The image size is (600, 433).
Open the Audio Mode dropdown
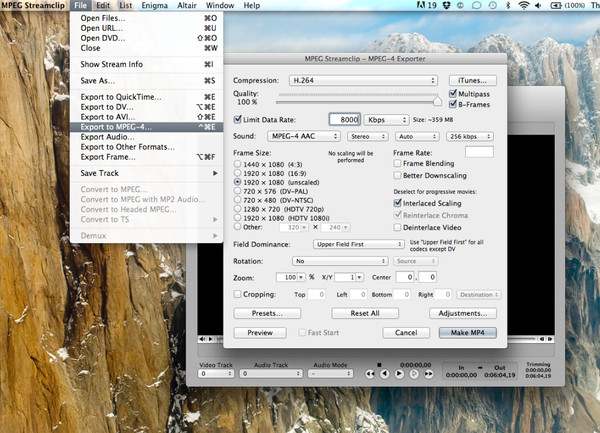tap(330, 374)
